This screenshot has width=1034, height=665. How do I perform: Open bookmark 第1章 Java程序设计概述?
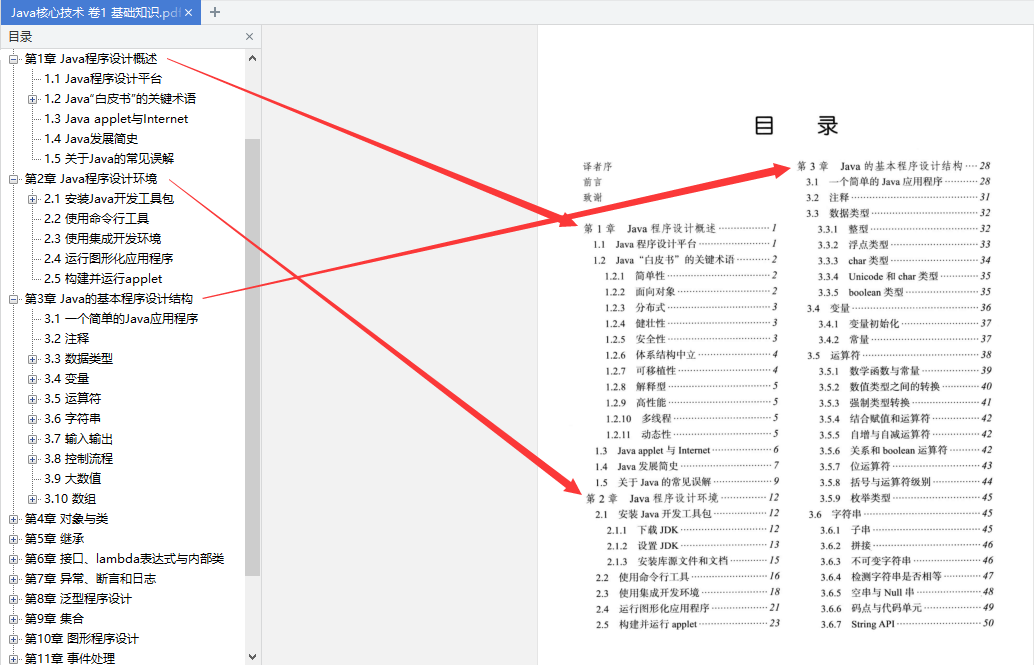(91, 59)
